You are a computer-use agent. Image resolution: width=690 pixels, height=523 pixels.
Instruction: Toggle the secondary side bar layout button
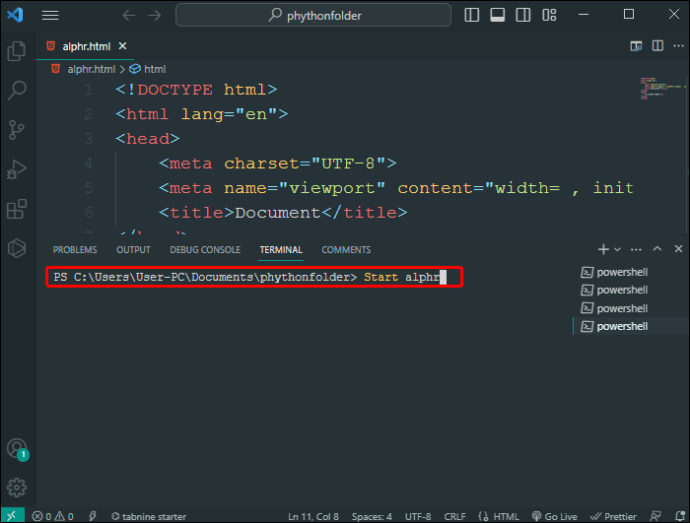click(x=521, y=15)
